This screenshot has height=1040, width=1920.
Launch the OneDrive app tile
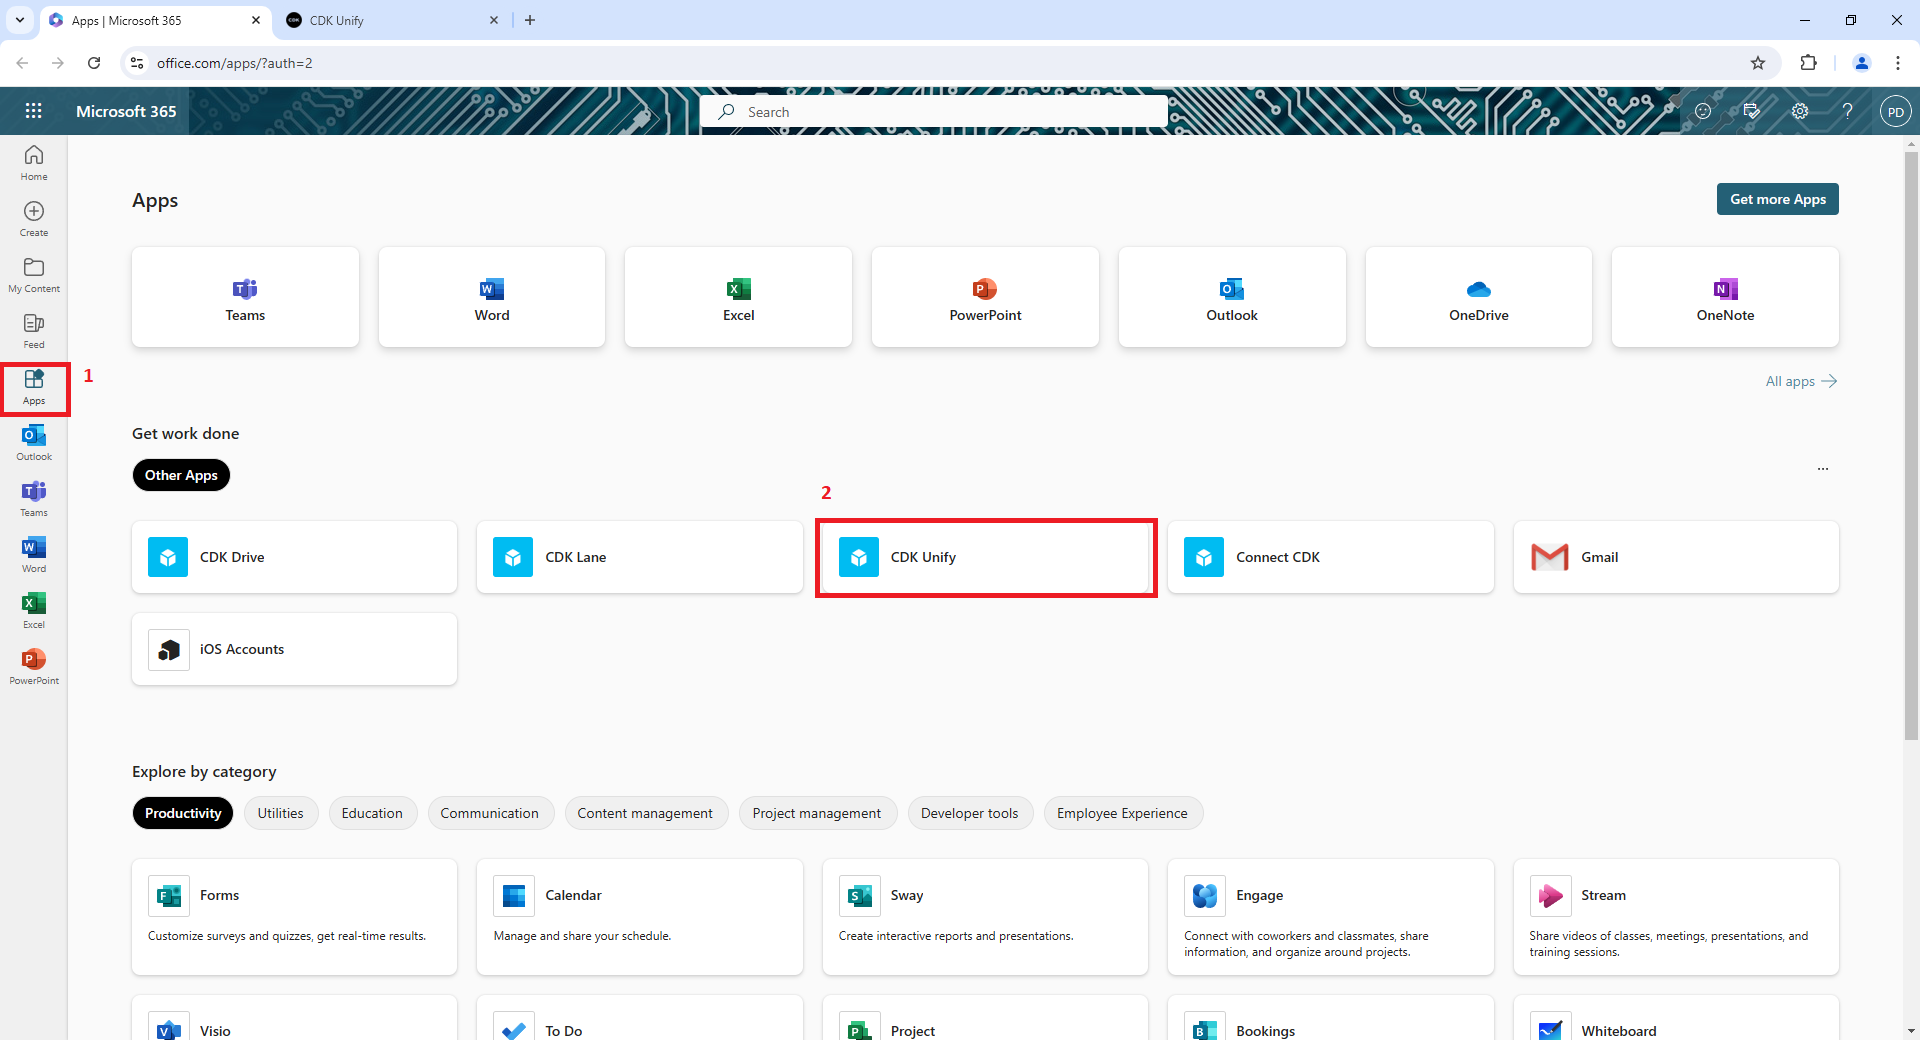[x=1479, y=297]
